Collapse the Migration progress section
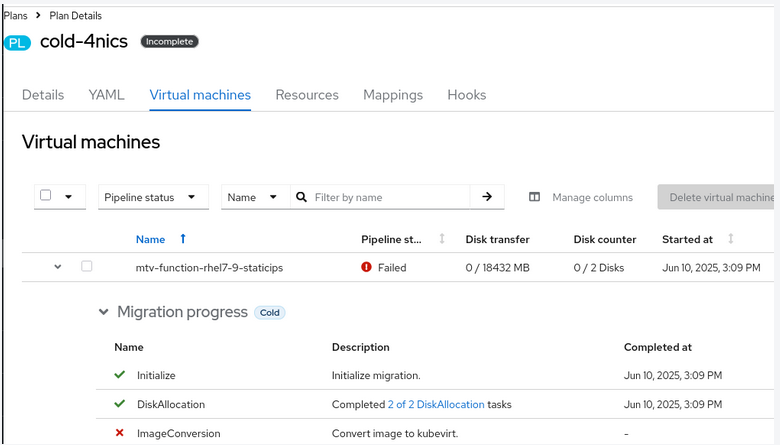This screenshot has height=445, width=780. coord(103,312)
